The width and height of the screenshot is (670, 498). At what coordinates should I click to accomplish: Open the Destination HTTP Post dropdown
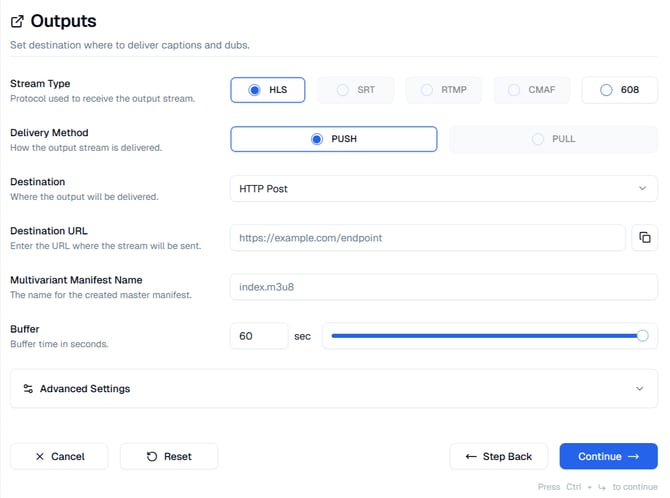pyautogui.click(x=443, y=188)
